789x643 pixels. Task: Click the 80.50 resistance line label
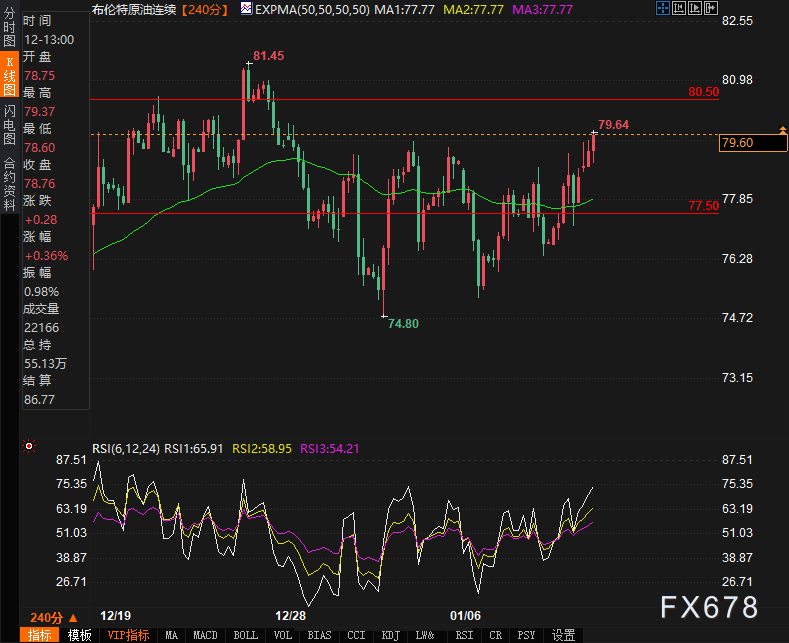pyautogui.click(x=703, y=92)
